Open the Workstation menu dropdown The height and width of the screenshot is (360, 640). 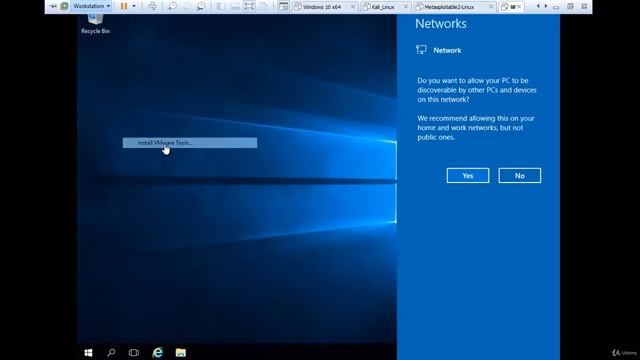click(92, 6)
